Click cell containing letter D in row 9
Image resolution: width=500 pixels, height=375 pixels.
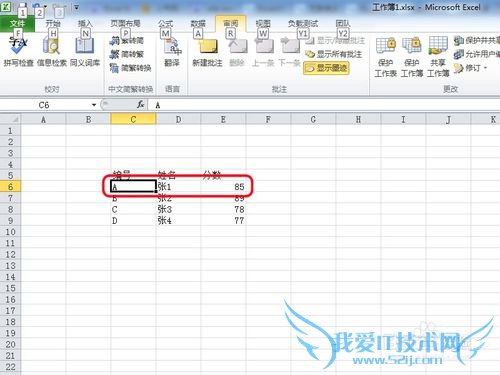point(133,221)
